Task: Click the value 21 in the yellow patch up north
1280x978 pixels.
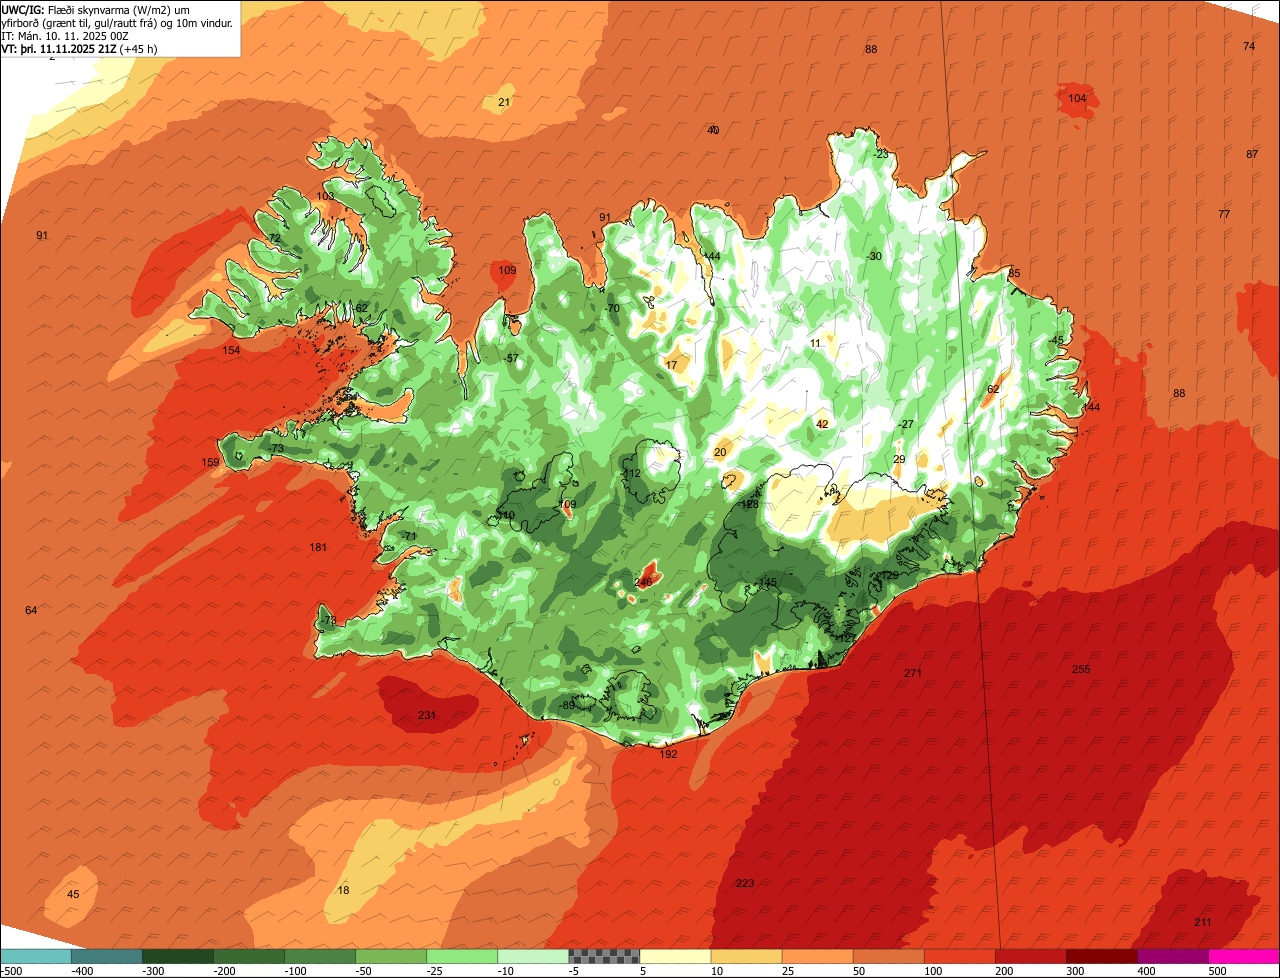Action: pyautogui.click(x=504, y=103)
